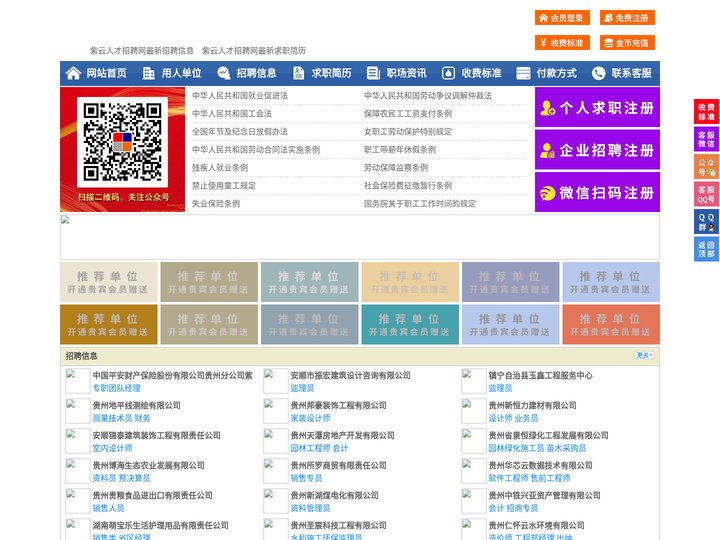Screen dimensions: 720x540
Task: Open the 专职团队经理 job link
Action: [x=117, y=388]
